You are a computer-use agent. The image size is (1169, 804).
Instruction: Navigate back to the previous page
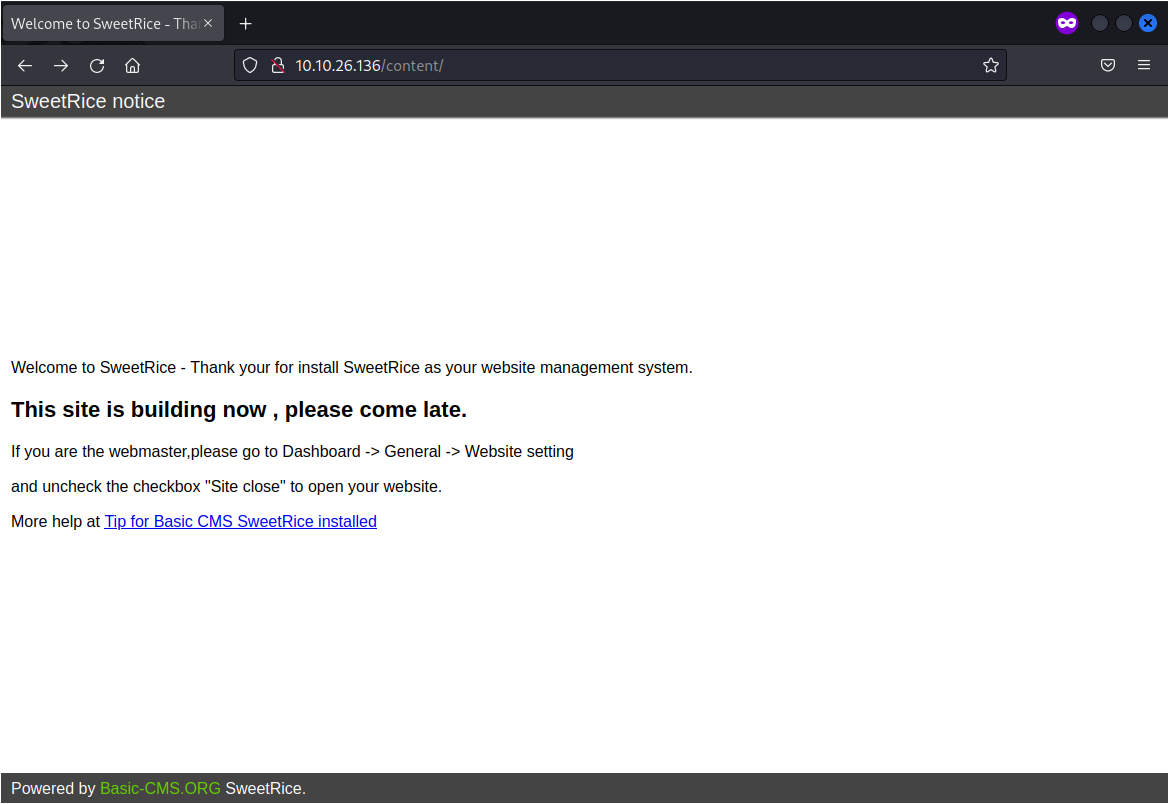click(x=24, y=65)
